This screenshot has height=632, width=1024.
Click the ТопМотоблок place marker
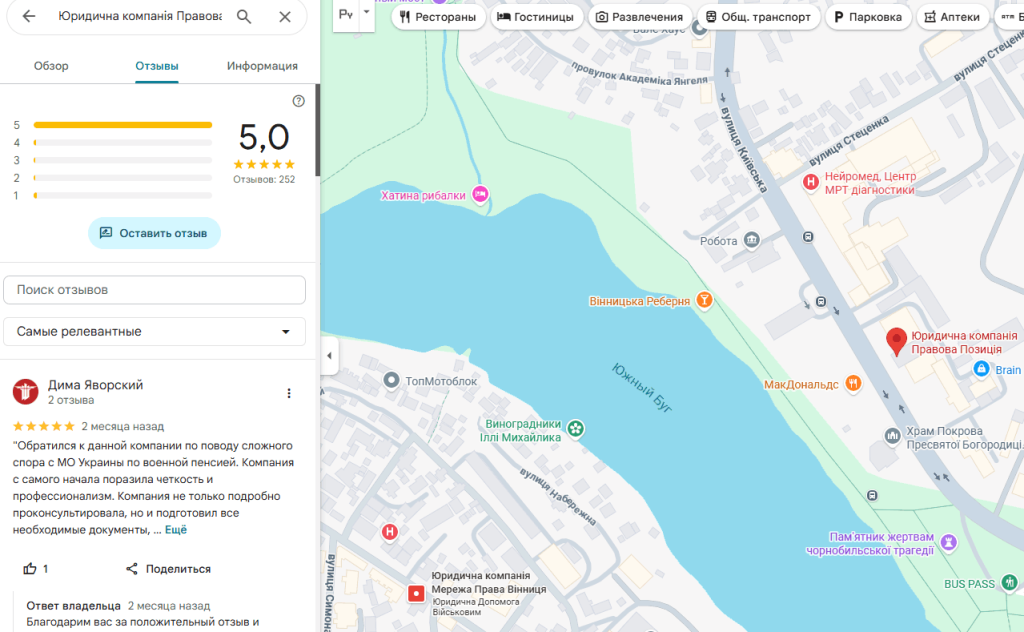tap(391, 380)
